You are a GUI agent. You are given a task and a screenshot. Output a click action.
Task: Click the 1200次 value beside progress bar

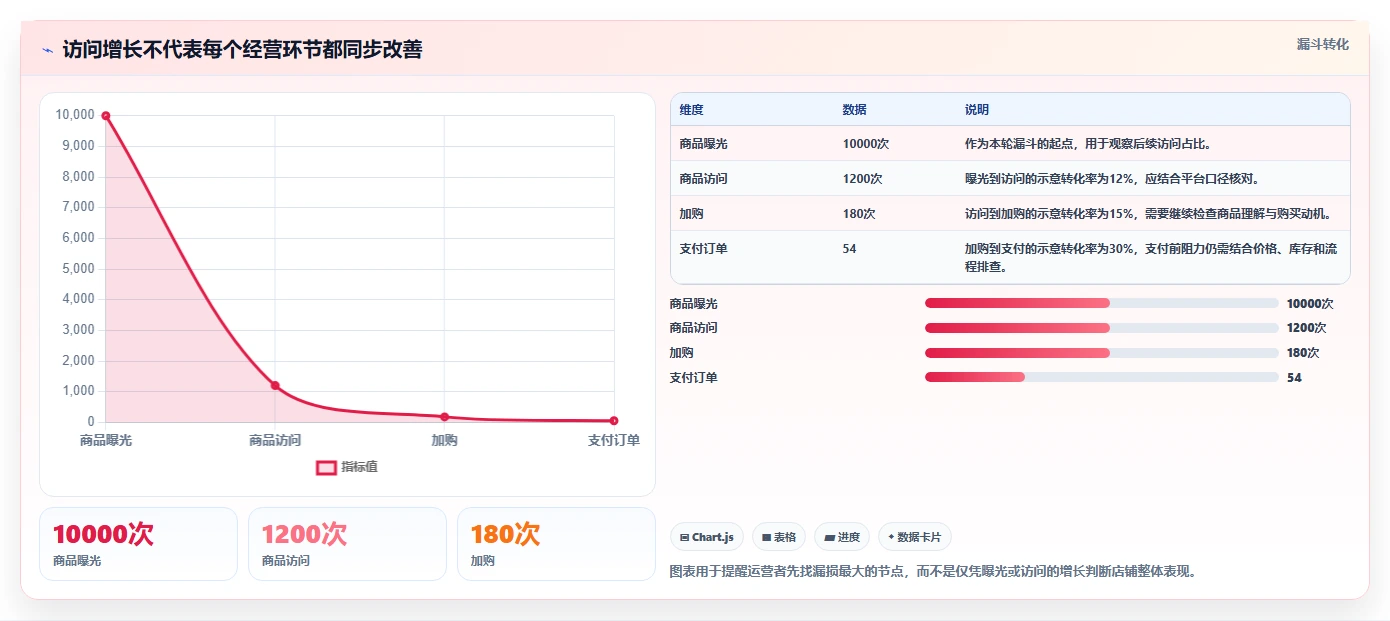[x=1307, y=328]
